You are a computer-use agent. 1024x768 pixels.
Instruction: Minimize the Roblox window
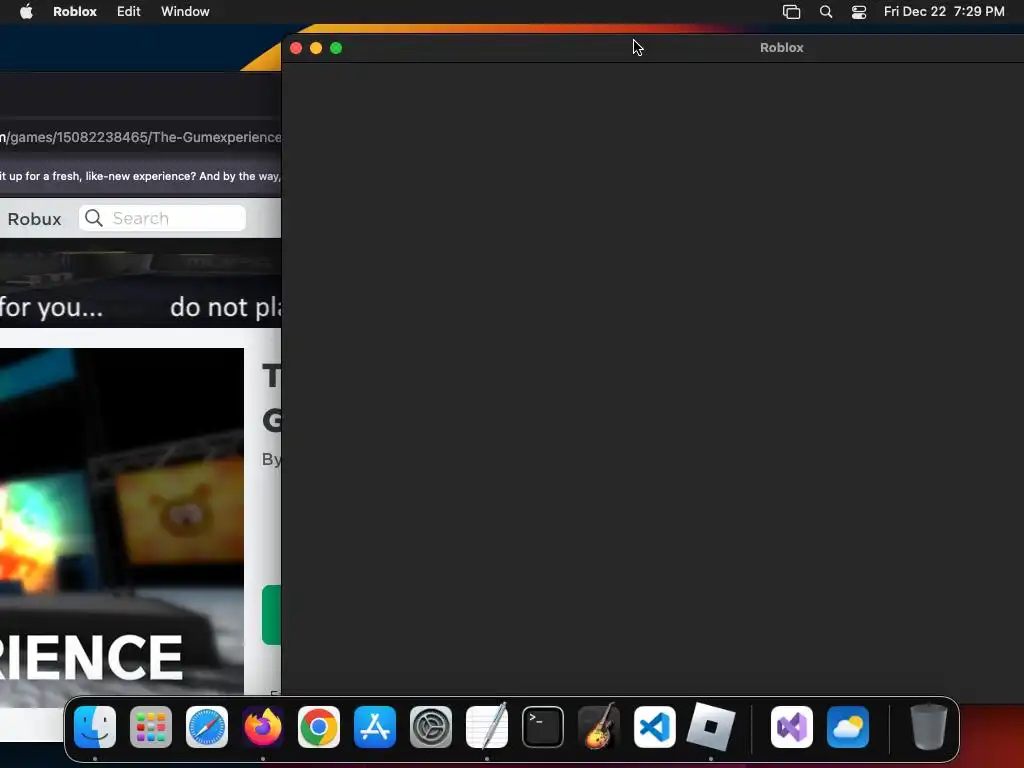pos(316,48)
